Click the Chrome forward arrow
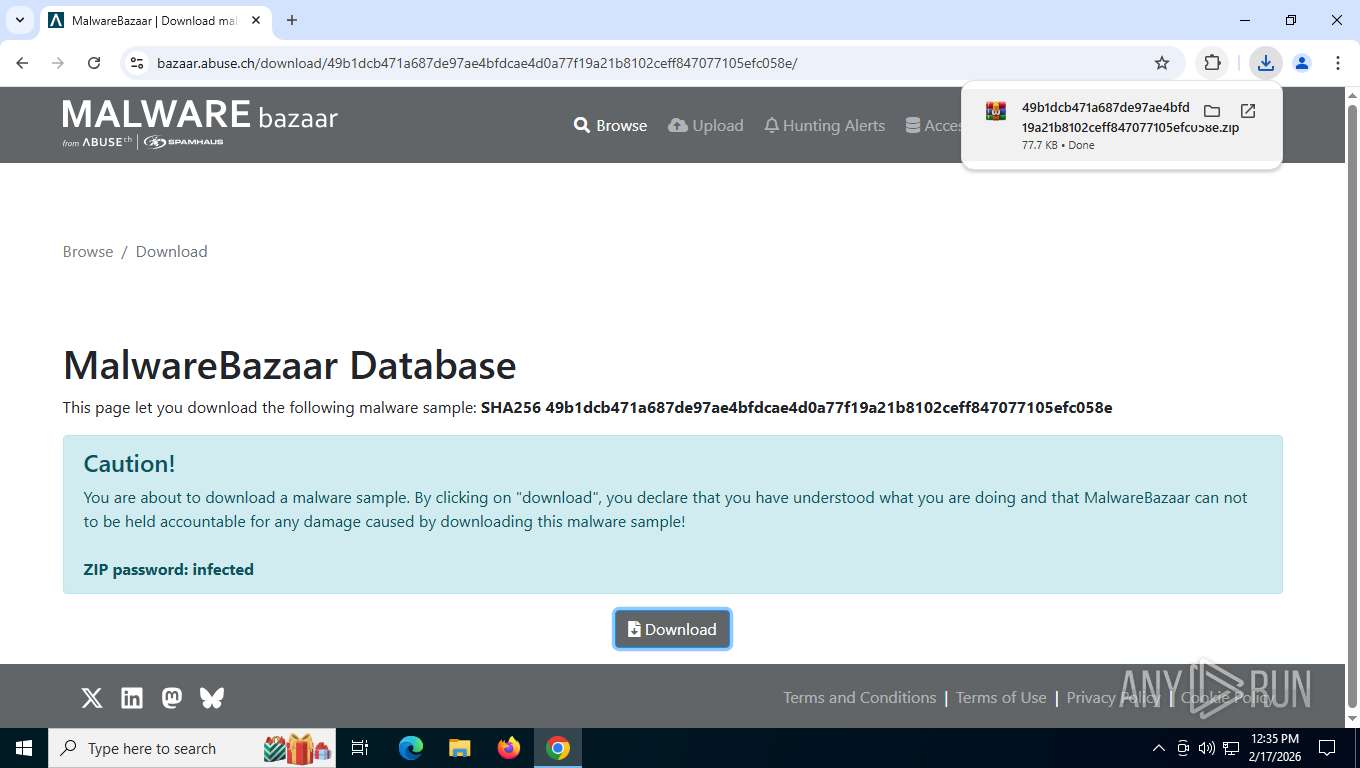This screenshot has width=1360, height=768. pyautogui.click(x=58, y=63)
